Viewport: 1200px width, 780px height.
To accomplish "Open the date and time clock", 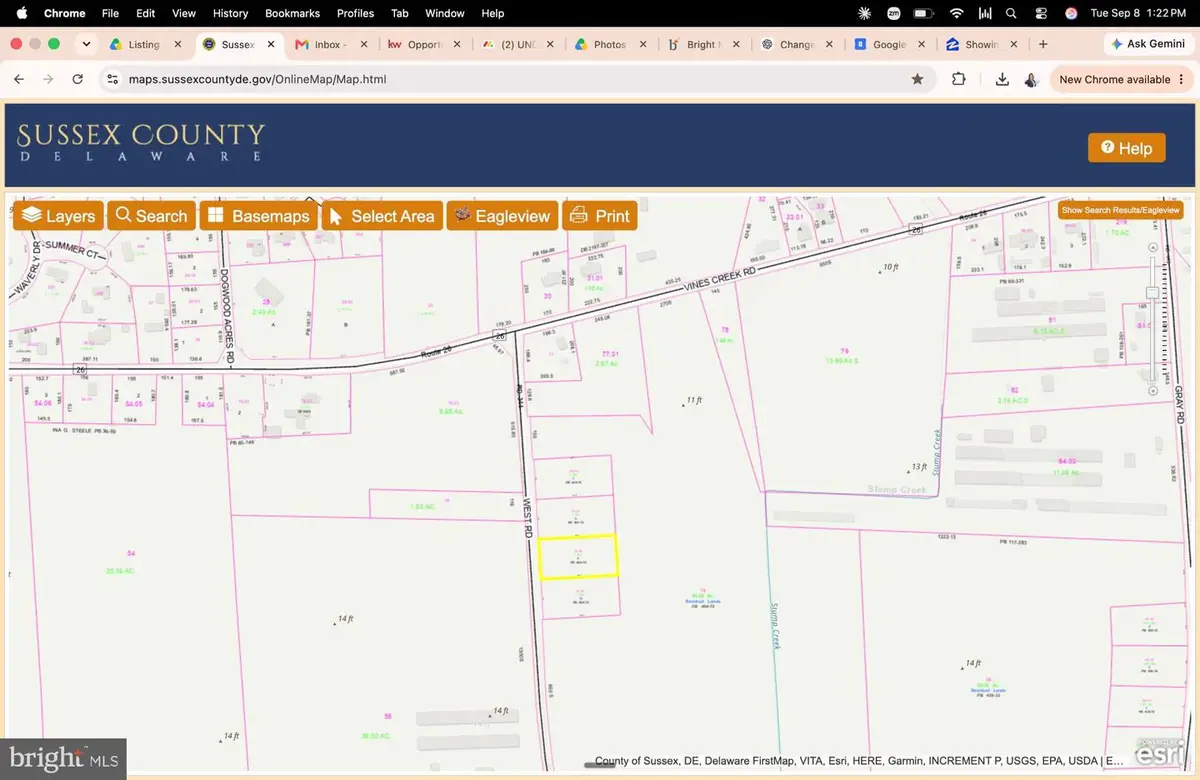I will (1140, 13).
